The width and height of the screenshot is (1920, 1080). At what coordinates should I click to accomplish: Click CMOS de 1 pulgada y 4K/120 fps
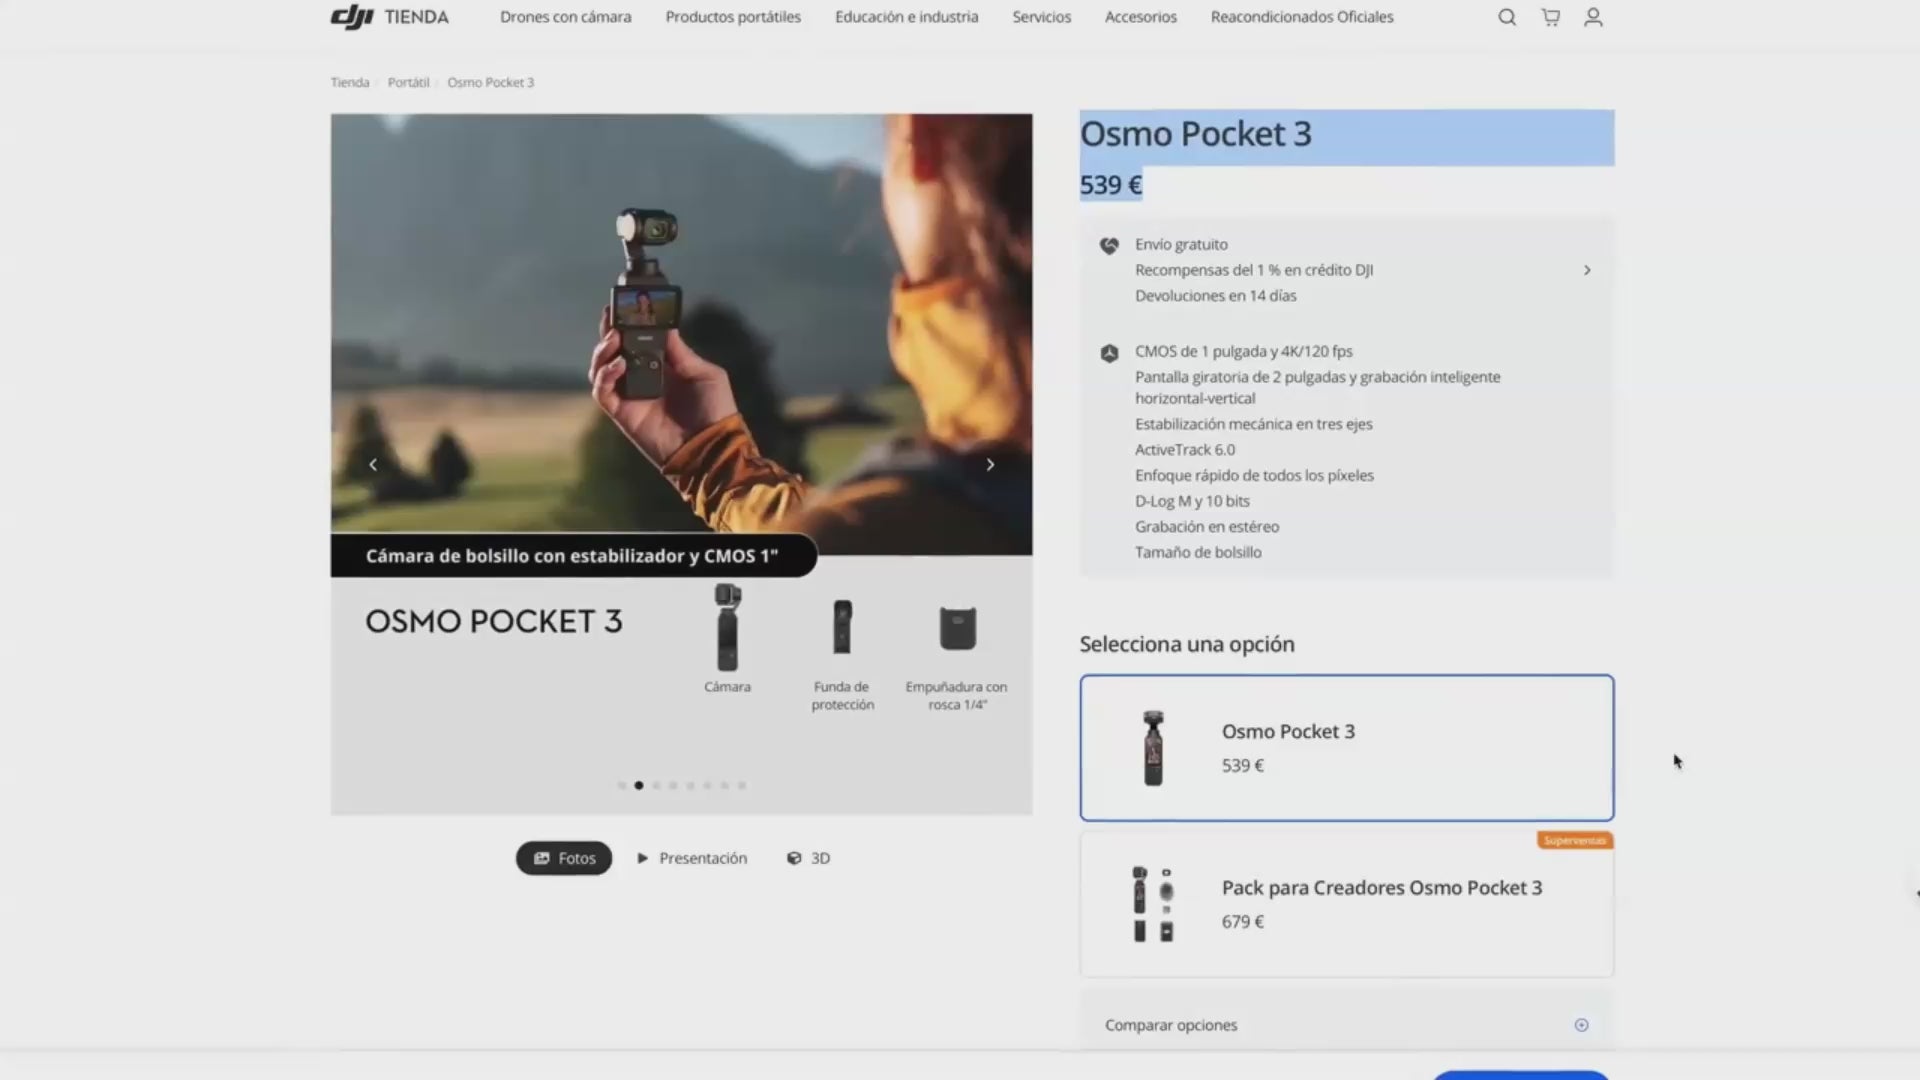pos(1243,351)
